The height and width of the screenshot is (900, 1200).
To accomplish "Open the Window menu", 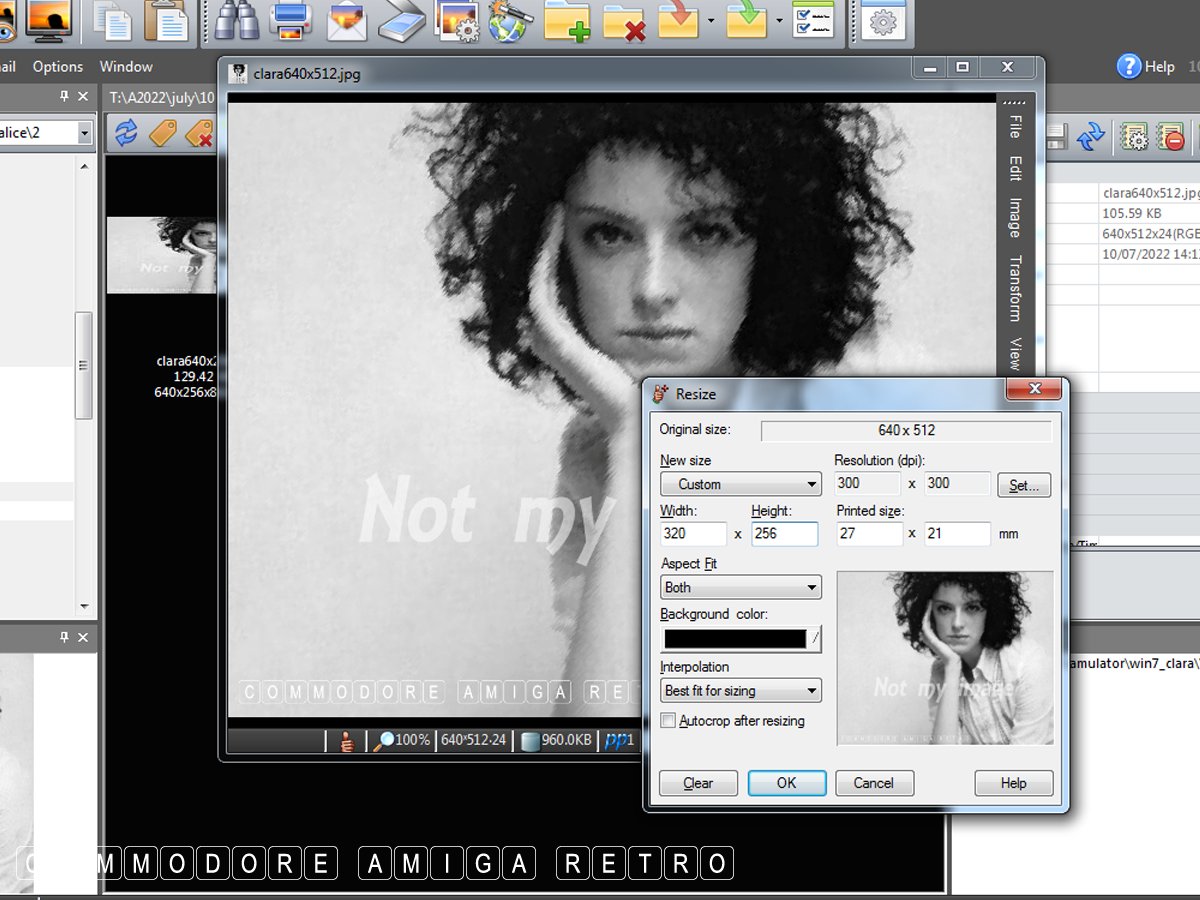I will click(126, 67).
